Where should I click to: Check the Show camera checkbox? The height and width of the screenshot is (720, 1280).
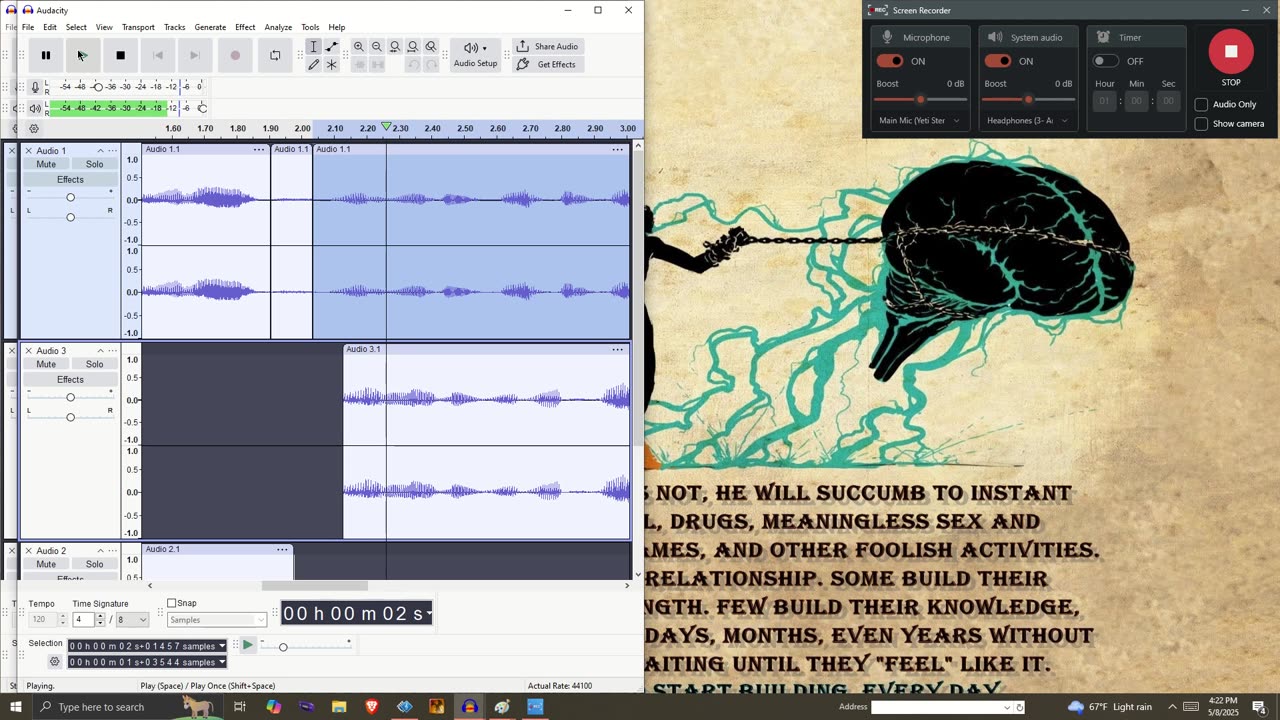(1201, 124)
